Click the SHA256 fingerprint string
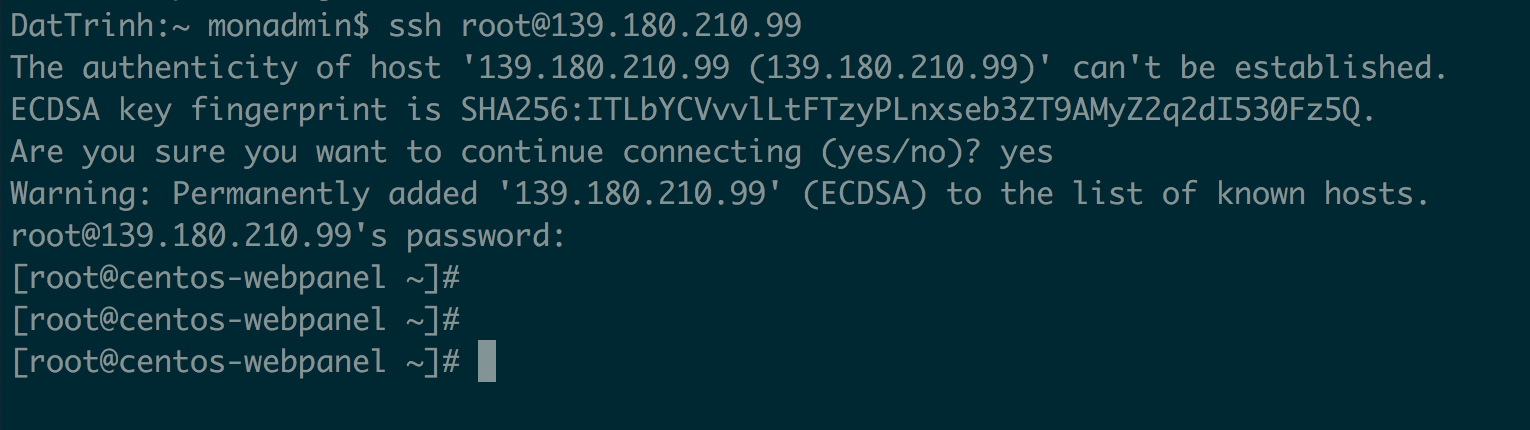Screen dimensions: 1530x430 point(911,110)
